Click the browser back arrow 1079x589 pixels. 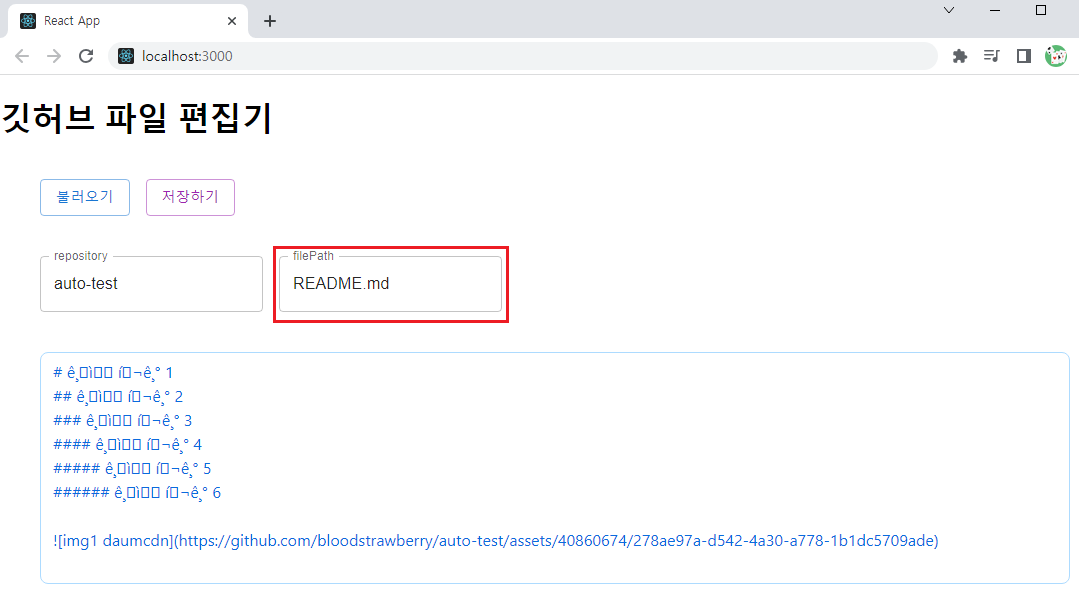pos(22,56)
